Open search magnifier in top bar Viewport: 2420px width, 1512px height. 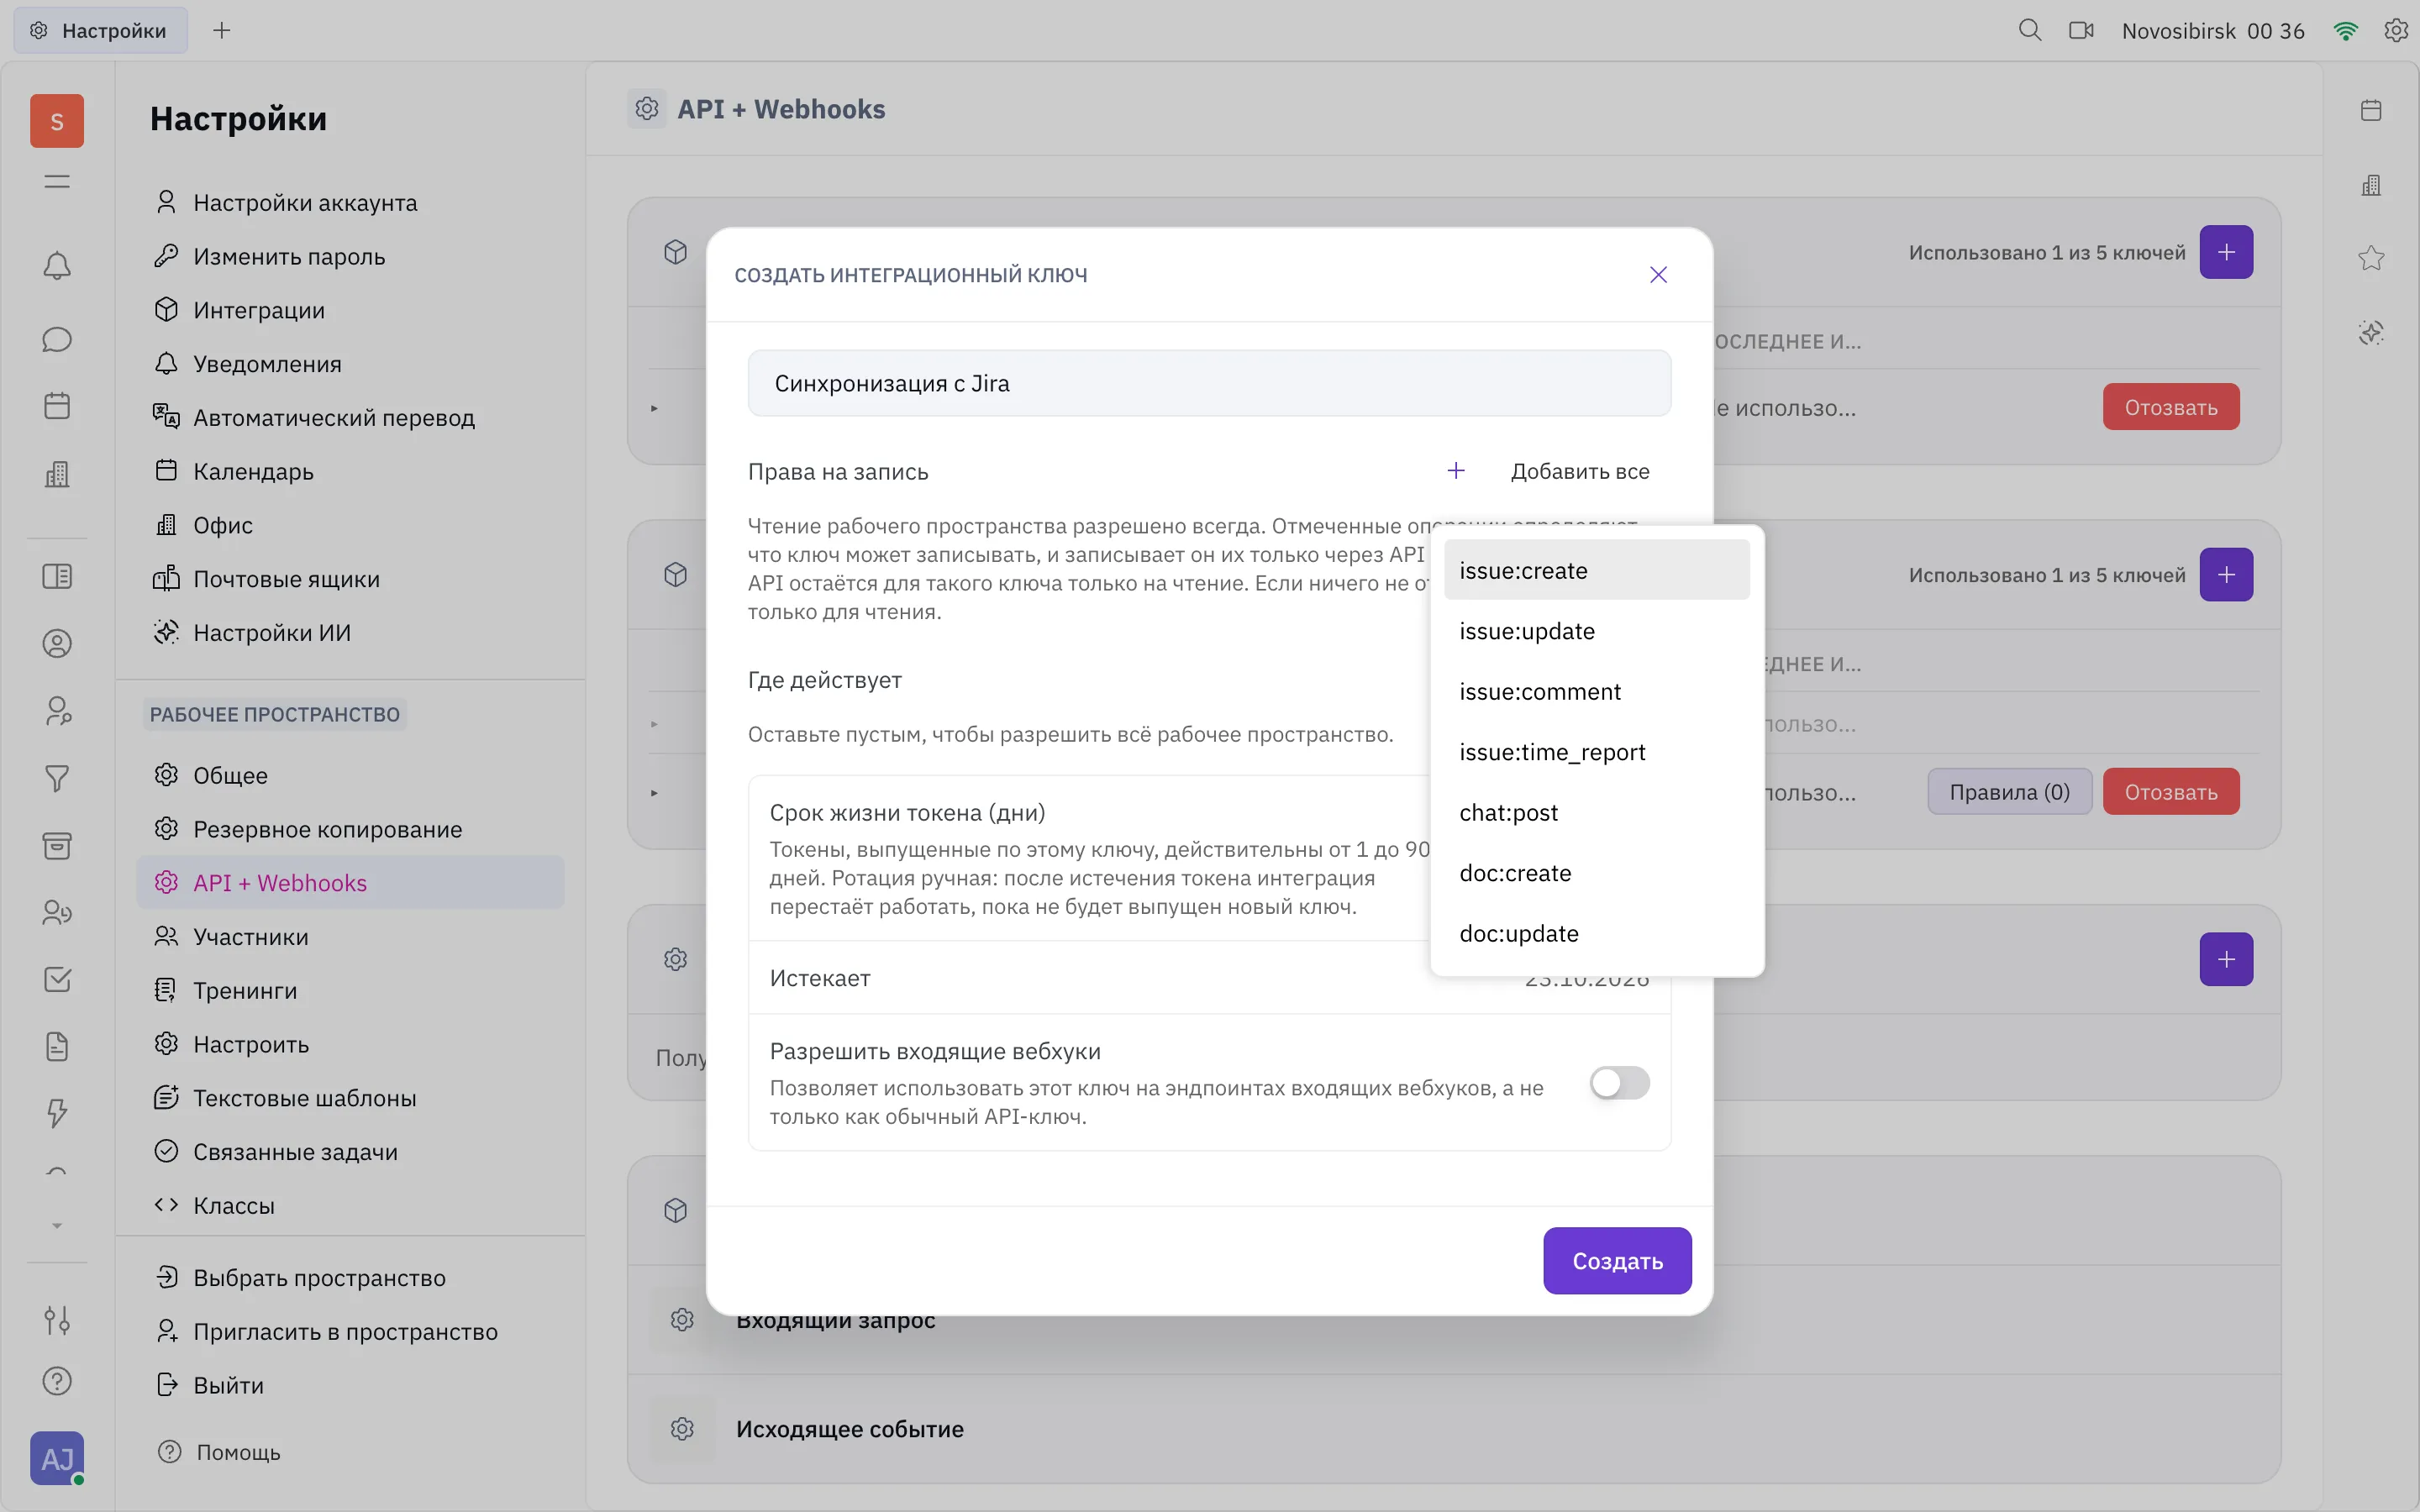click(2029, 30)
